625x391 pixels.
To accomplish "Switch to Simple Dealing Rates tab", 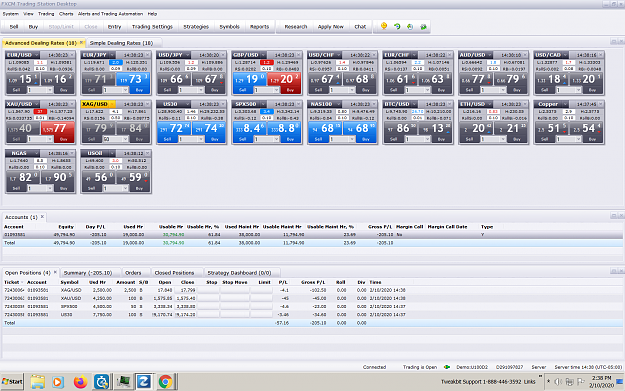I will coord(121,43).
